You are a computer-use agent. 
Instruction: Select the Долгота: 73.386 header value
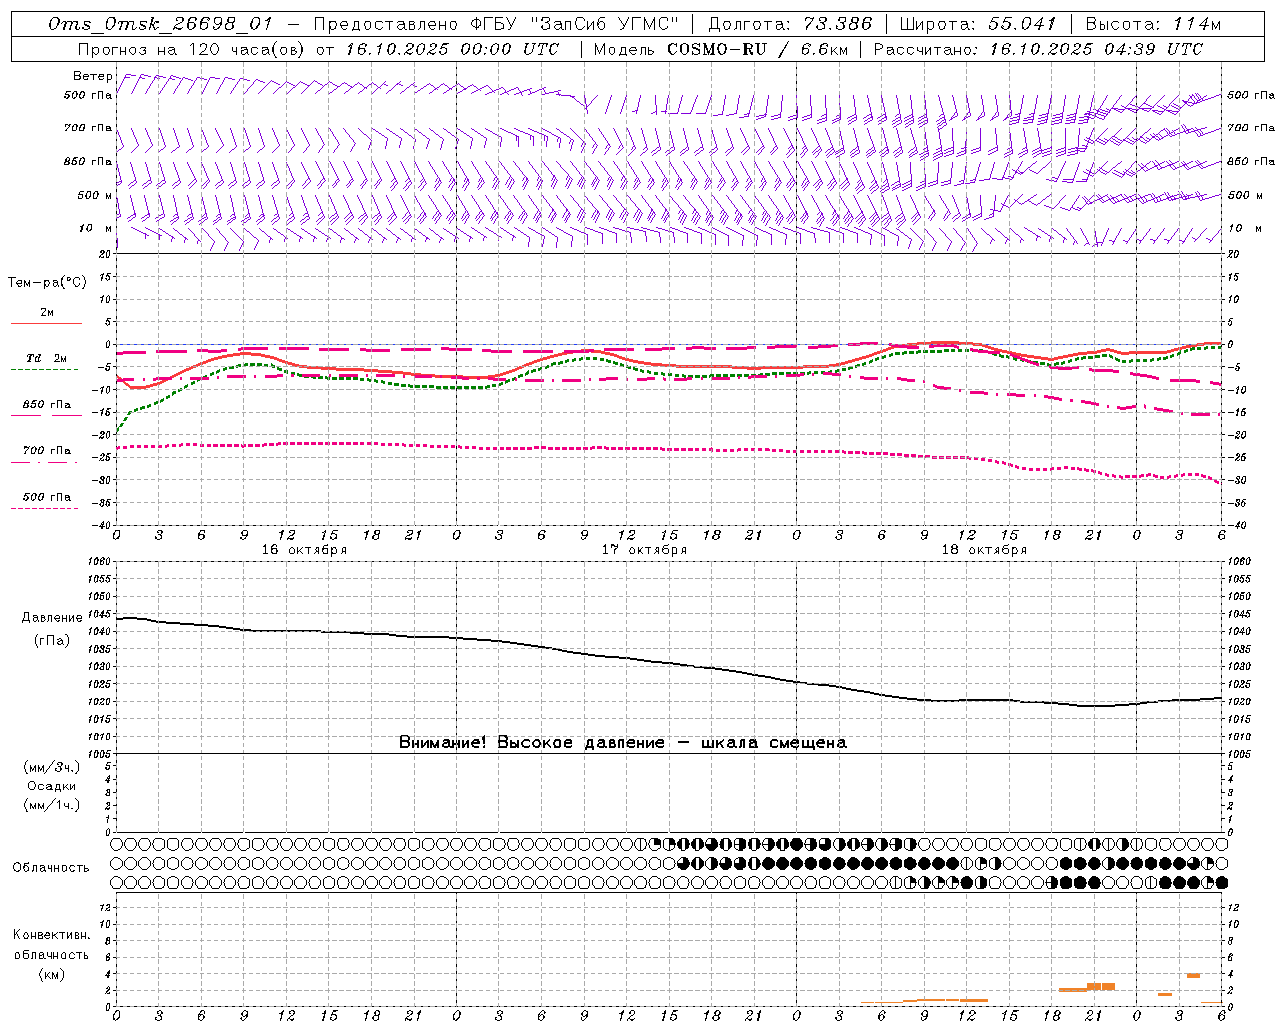(790, 24)
